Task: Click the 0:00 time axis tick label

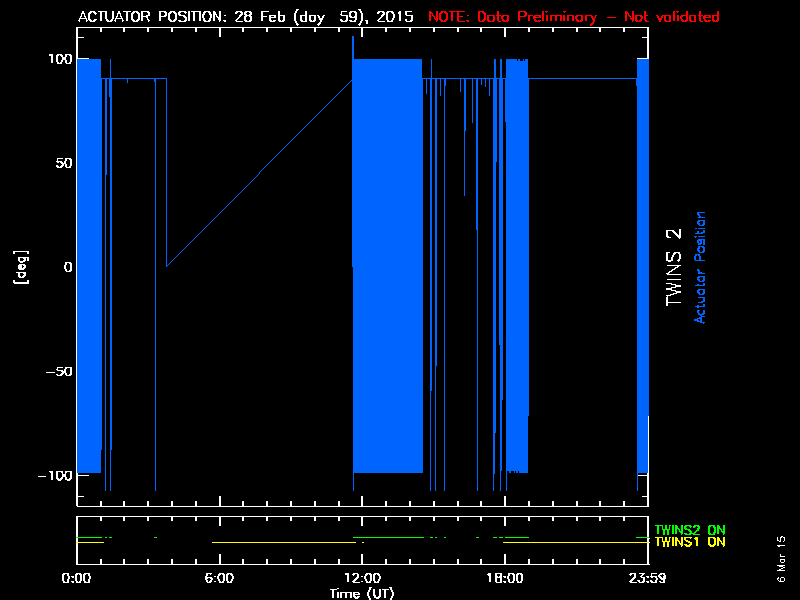Action: point(77,578)
